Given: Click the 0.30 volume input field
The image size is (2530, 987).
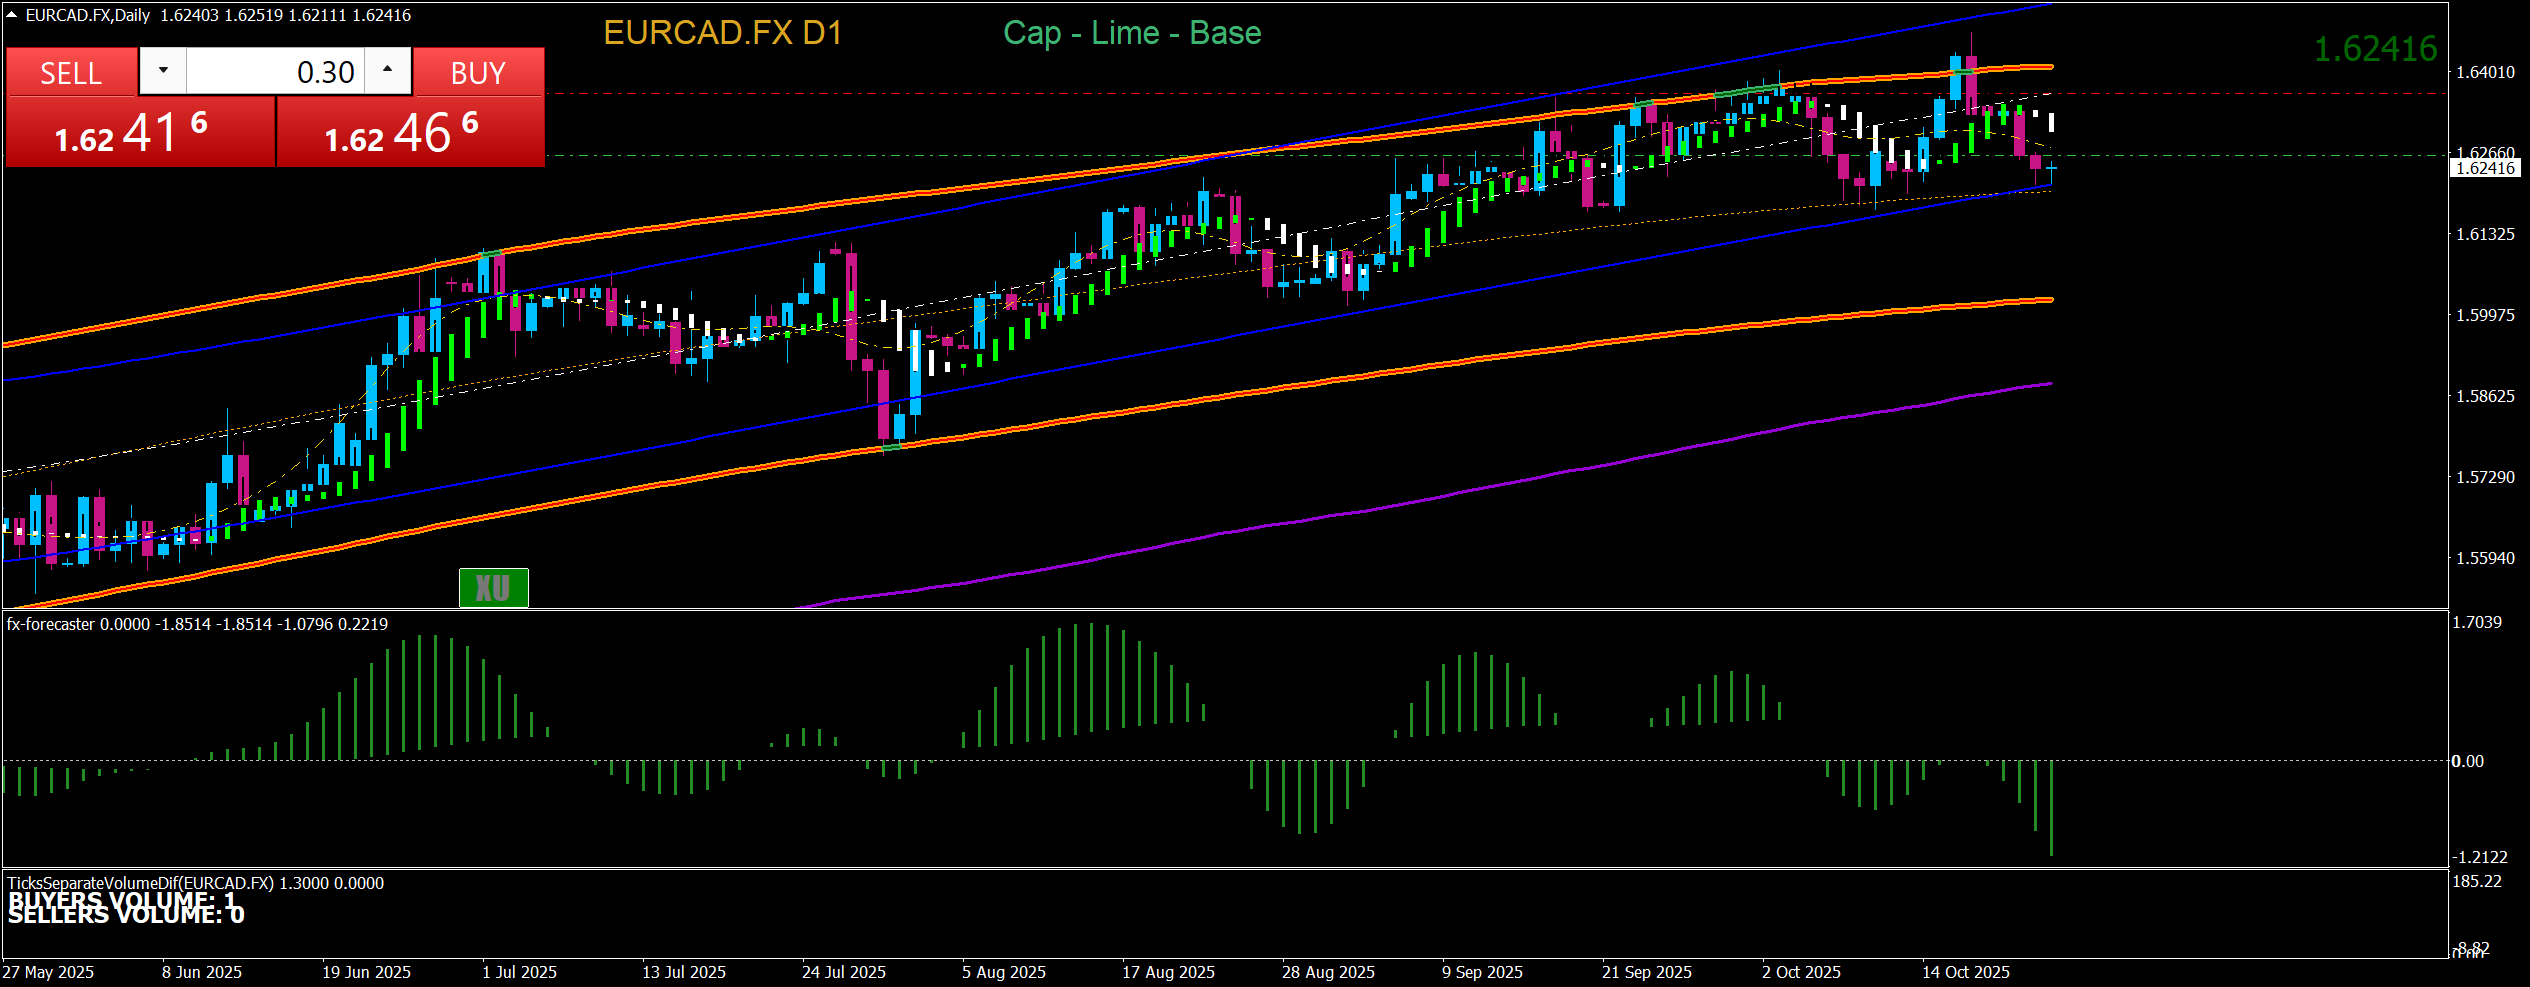Looking at the screenshot, I should coord(275,72).
